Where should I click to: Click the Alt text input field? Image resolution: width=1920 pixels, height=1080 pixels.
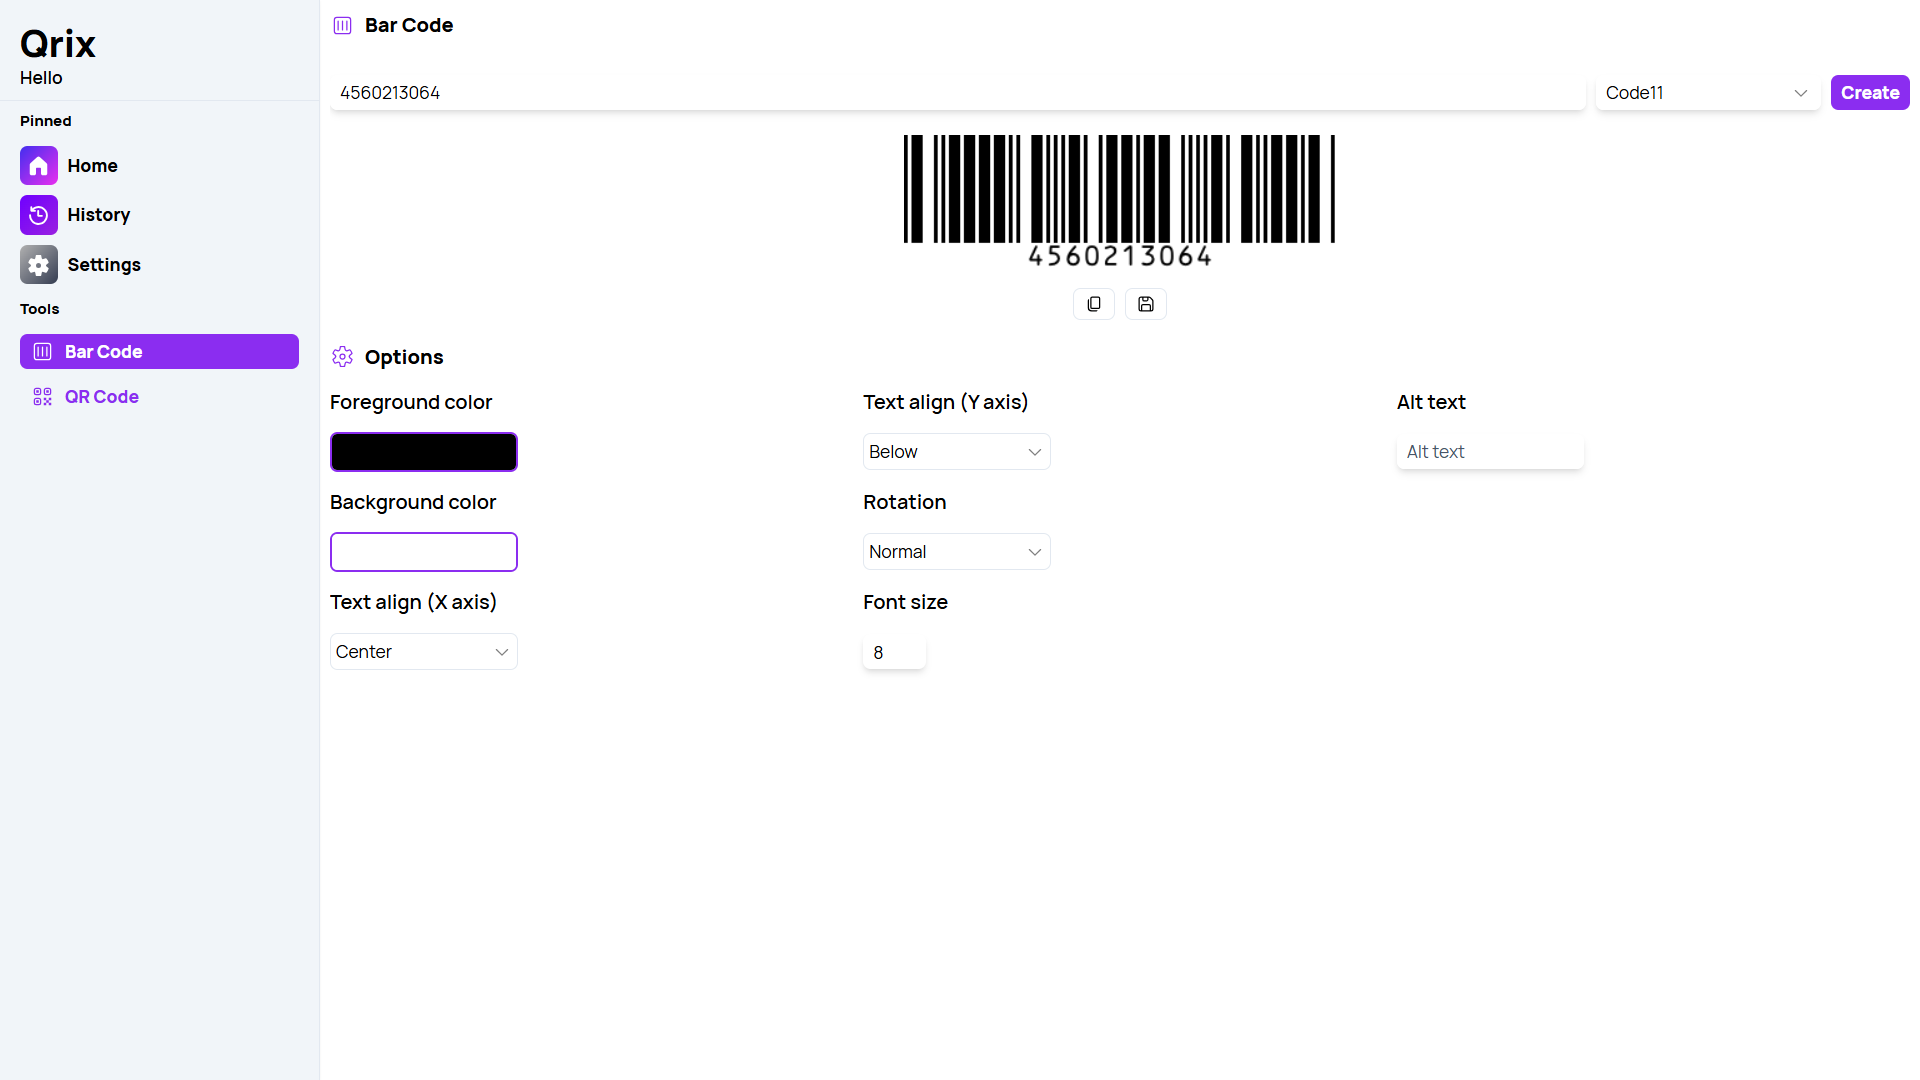[x=1489, y=451]
